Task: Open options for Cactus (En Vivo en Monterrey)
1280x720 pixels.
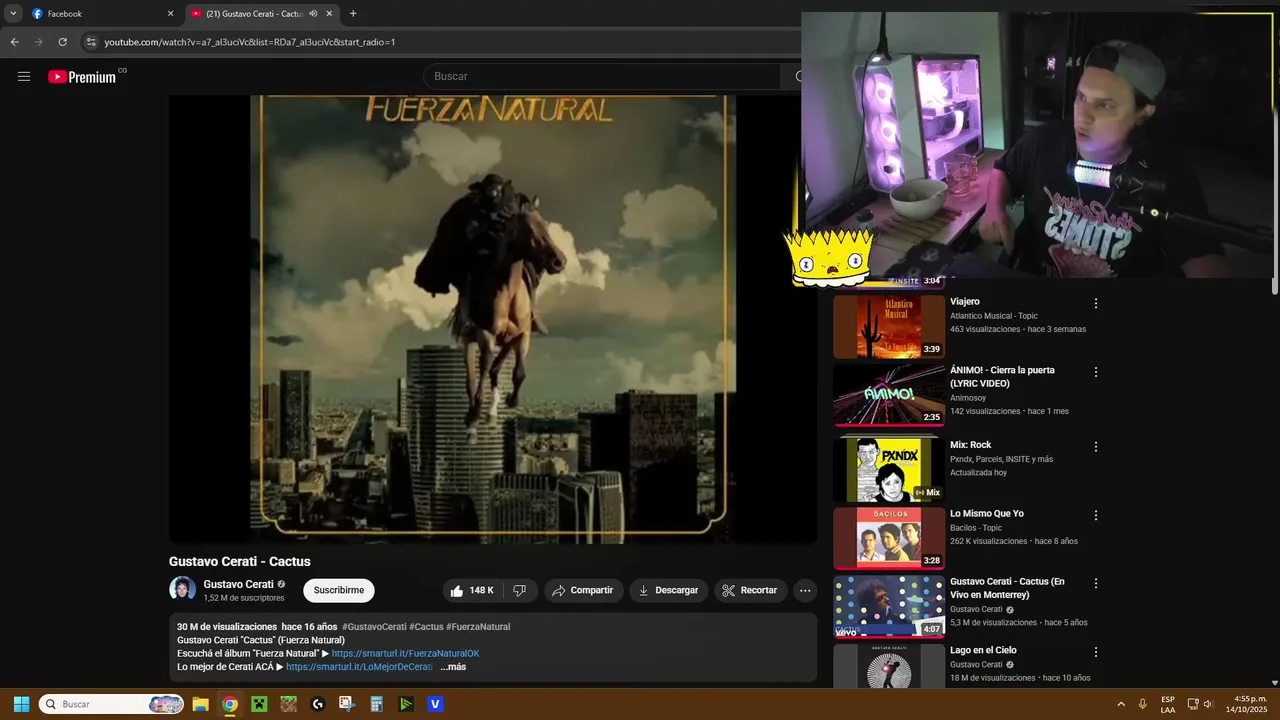Action: [x=1095, y=583]
